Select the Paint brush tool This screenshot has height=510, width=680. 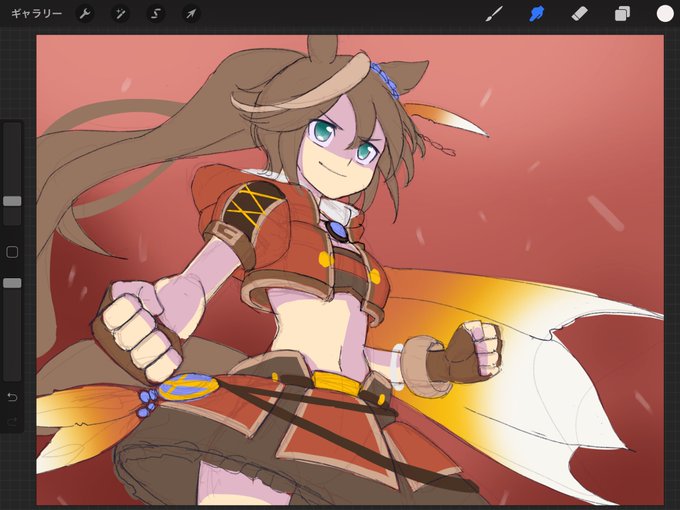click(494, 14)
